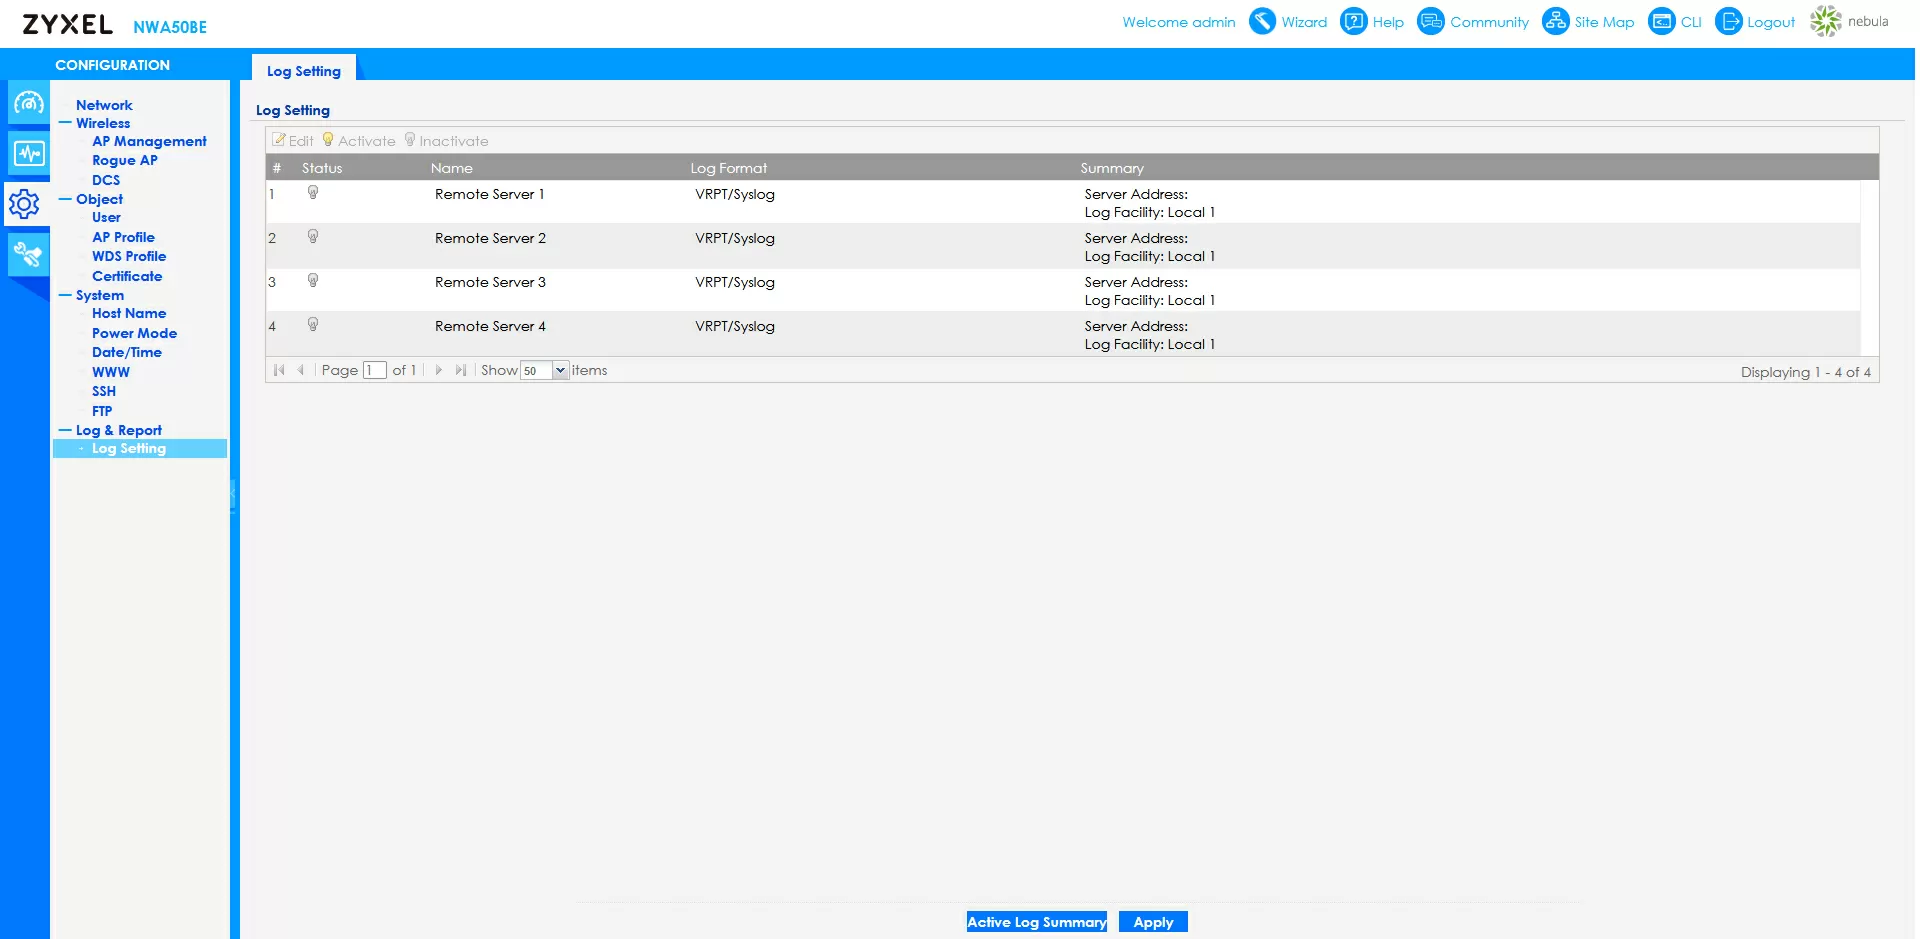The image size is (1920, 939).
Task: Collapse the System tree section
Action: pos(66,295)
